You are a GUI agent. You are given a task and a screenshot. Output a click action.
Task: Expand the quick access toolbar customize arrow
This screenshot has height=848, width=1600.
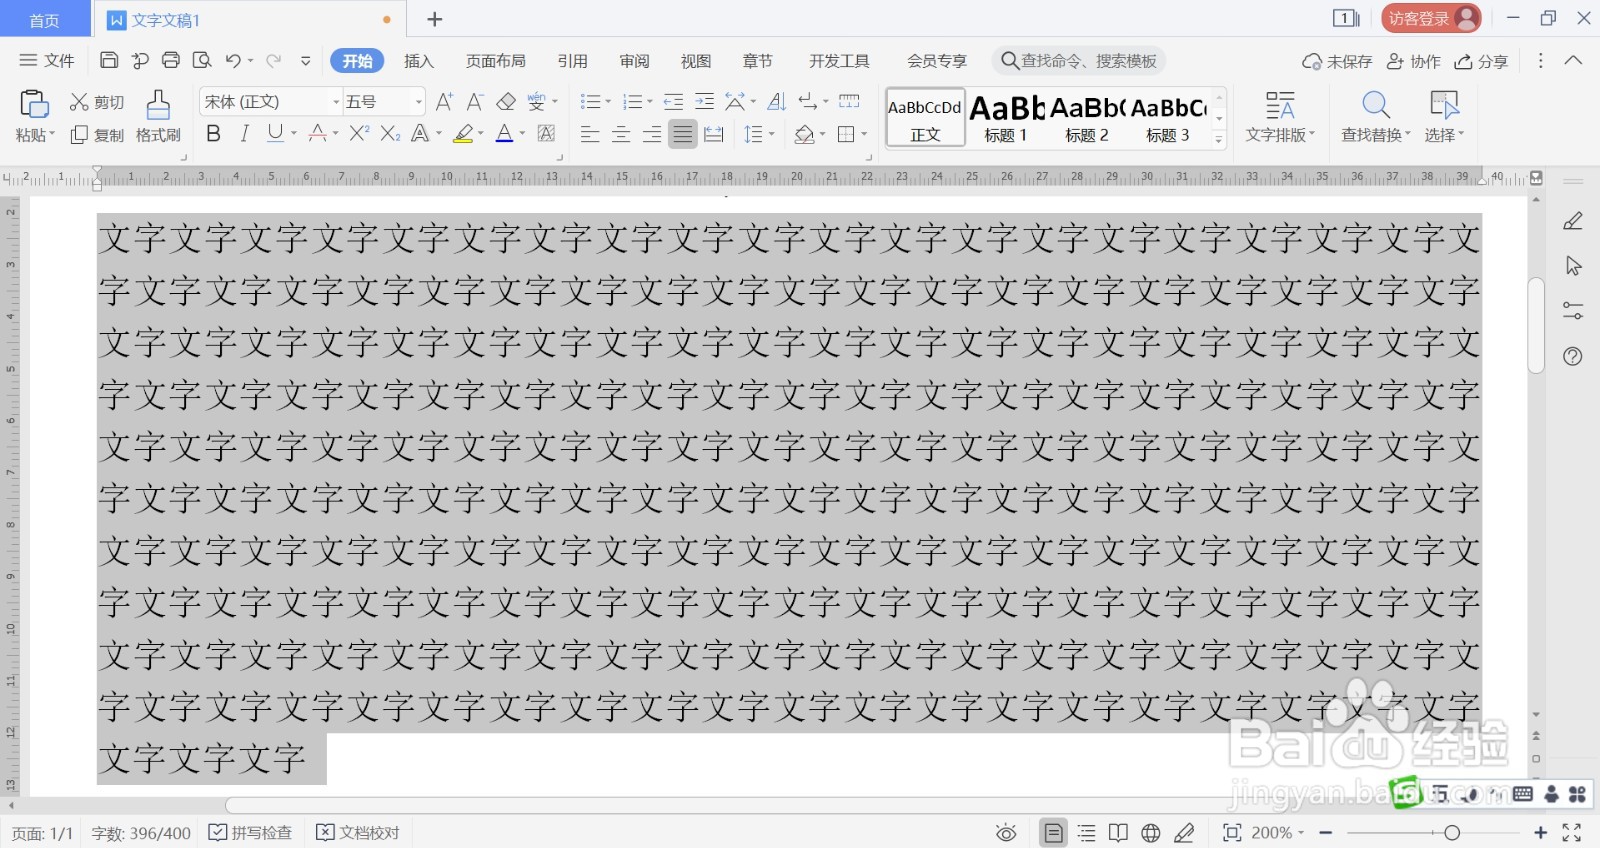coord(305,61)
